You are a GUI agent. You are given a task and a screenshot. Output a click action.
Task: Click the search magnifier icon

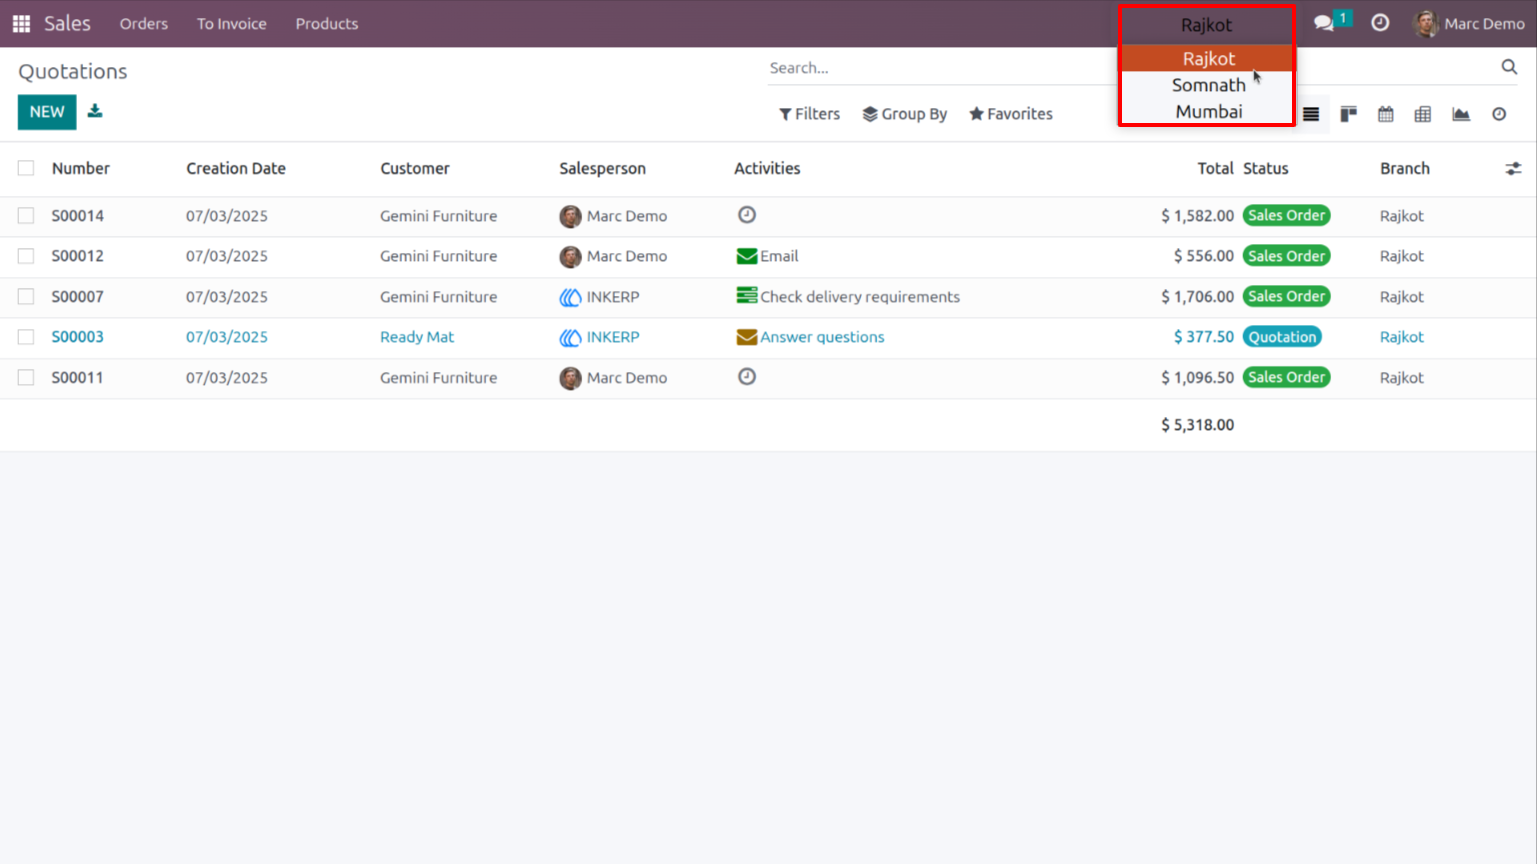(1509, 67)
